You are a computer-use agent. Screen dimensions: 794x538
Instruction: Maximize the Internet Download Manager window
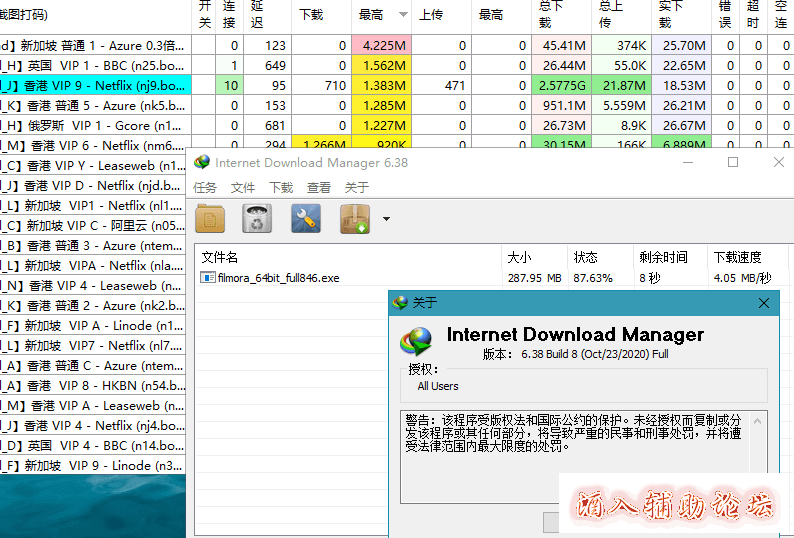(x=733, y=163)
